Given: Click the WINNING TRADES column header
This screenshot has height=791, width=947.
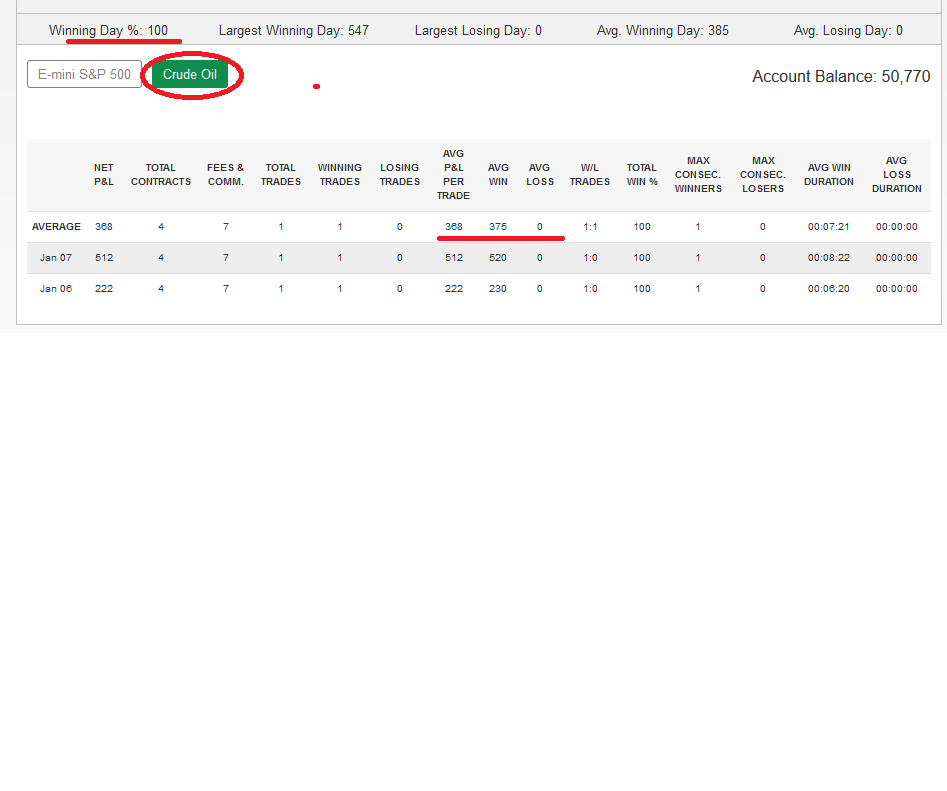Looking at the screenshot, I should (x=339, y=175).
